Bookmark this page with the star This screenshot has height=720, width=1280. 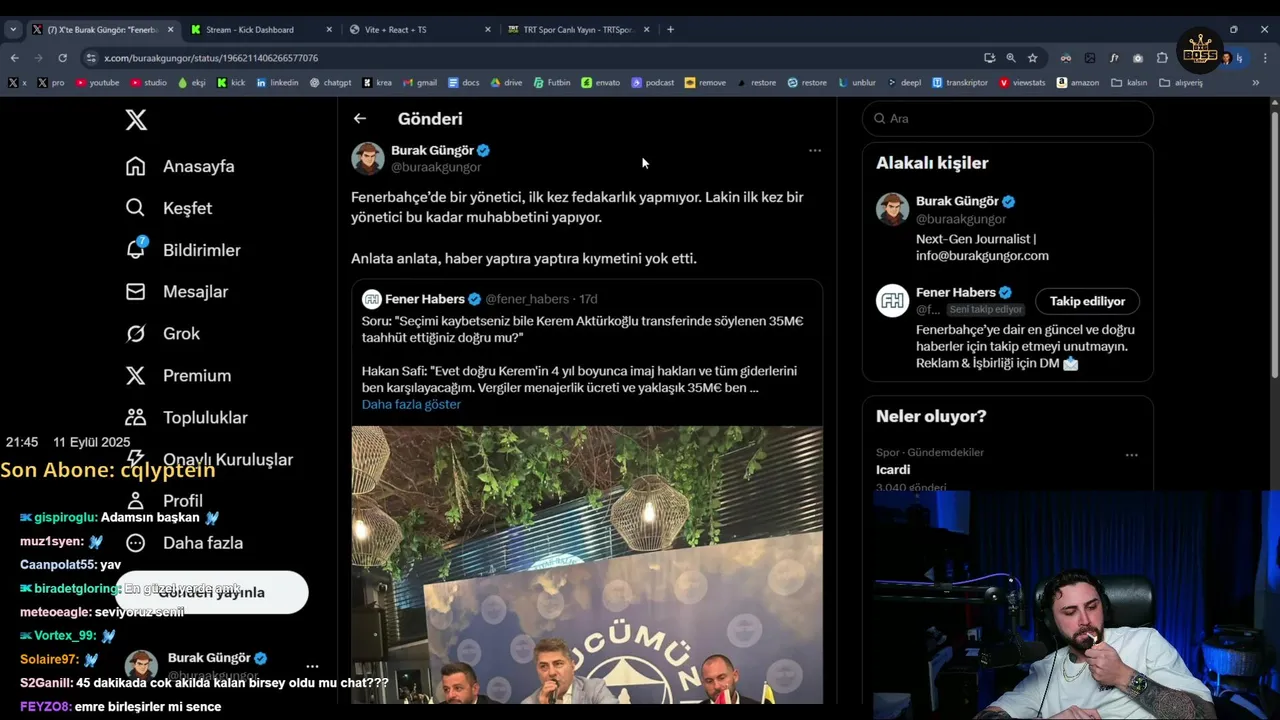(x=1033, y=58)
